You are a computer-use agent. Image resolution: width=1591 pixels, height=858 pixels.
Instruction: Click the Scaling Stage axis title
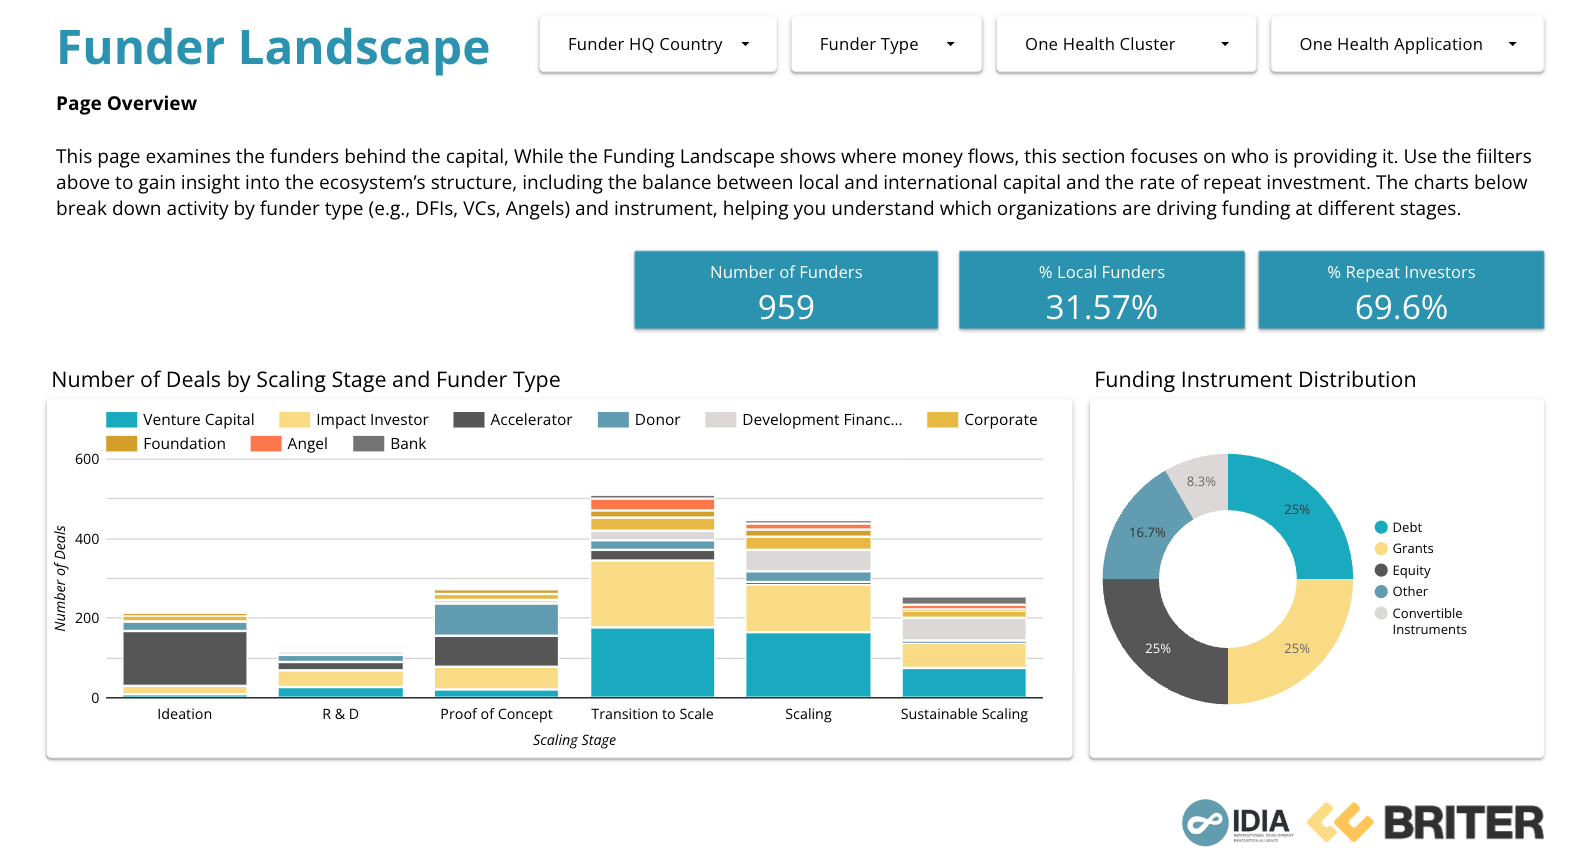[574, 740]
